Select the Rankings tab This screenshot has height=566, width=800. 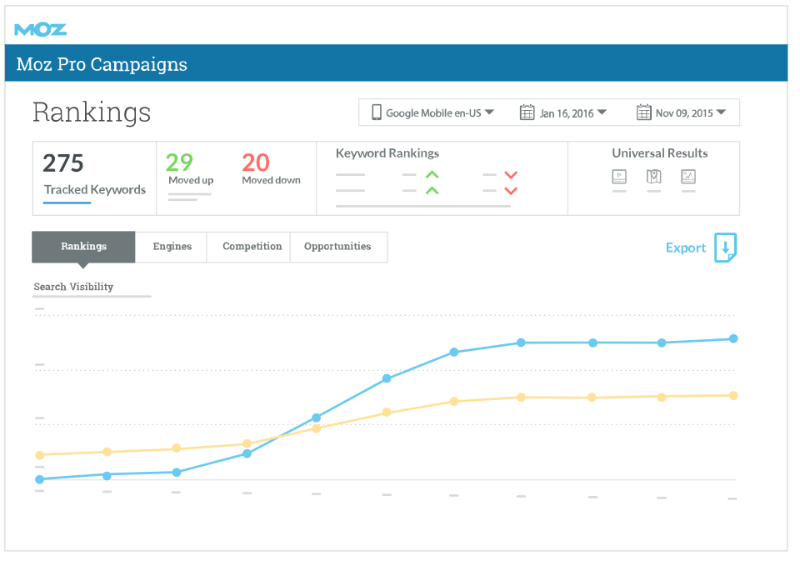tap(84, 247)
